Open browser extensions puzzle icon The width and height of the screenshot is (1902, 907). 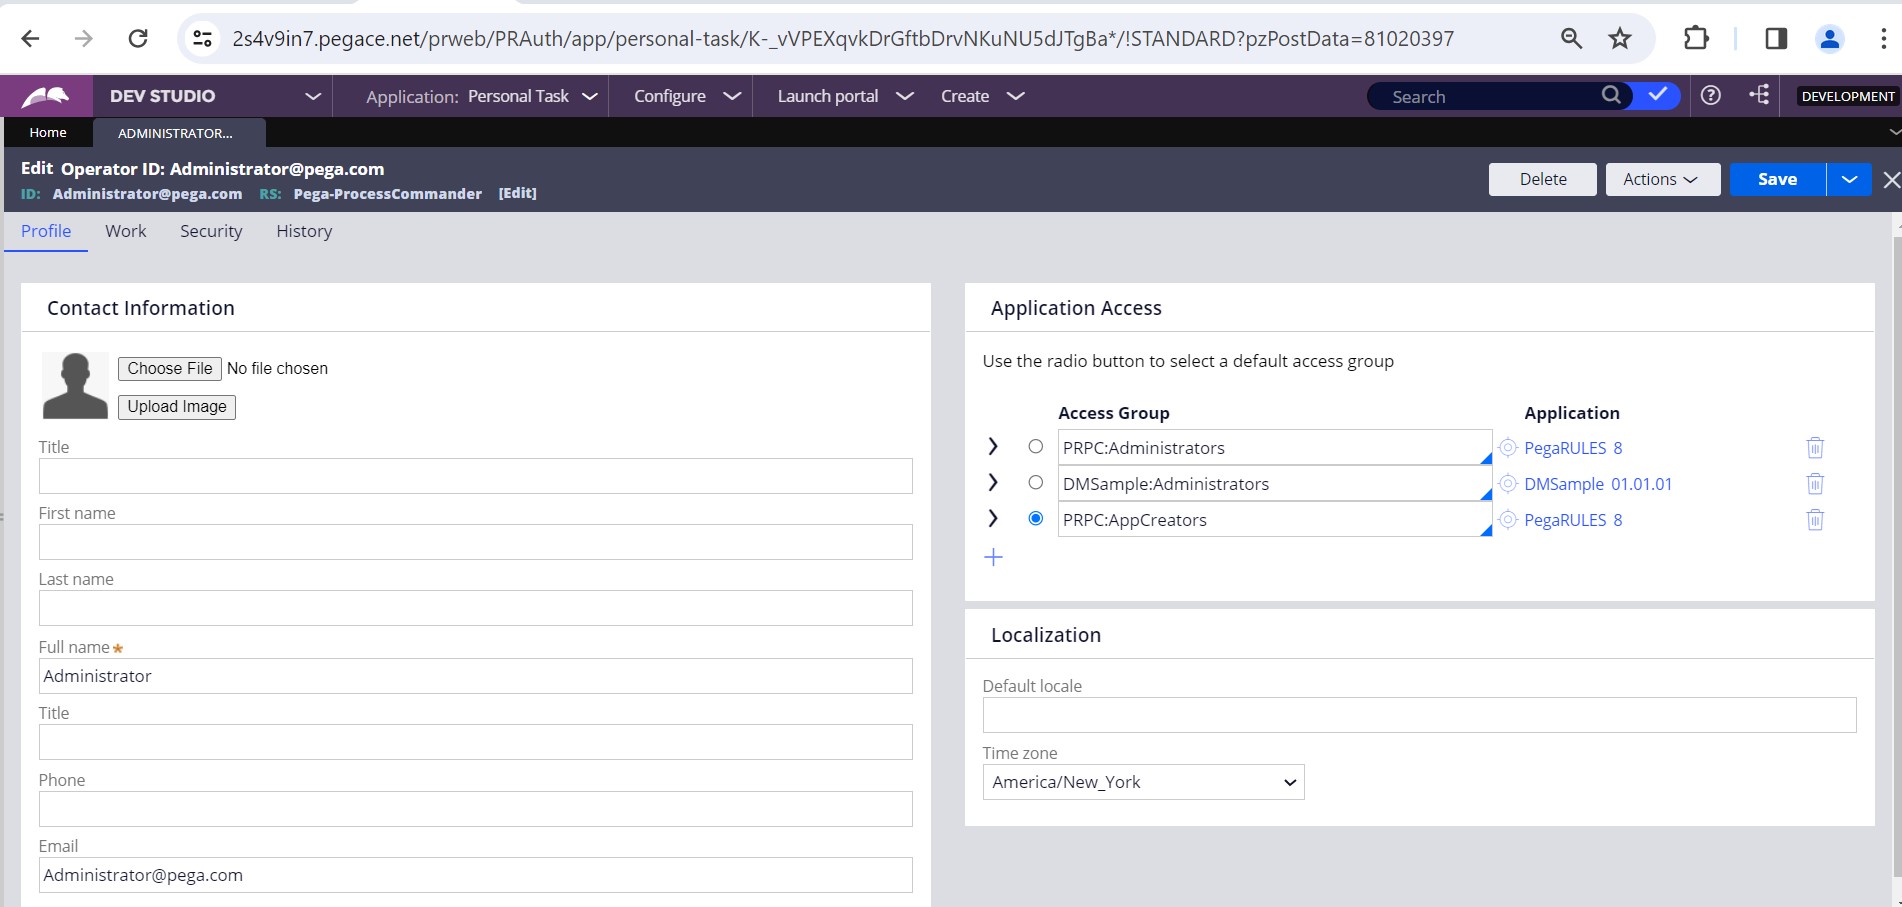[x=1696, y=39]
